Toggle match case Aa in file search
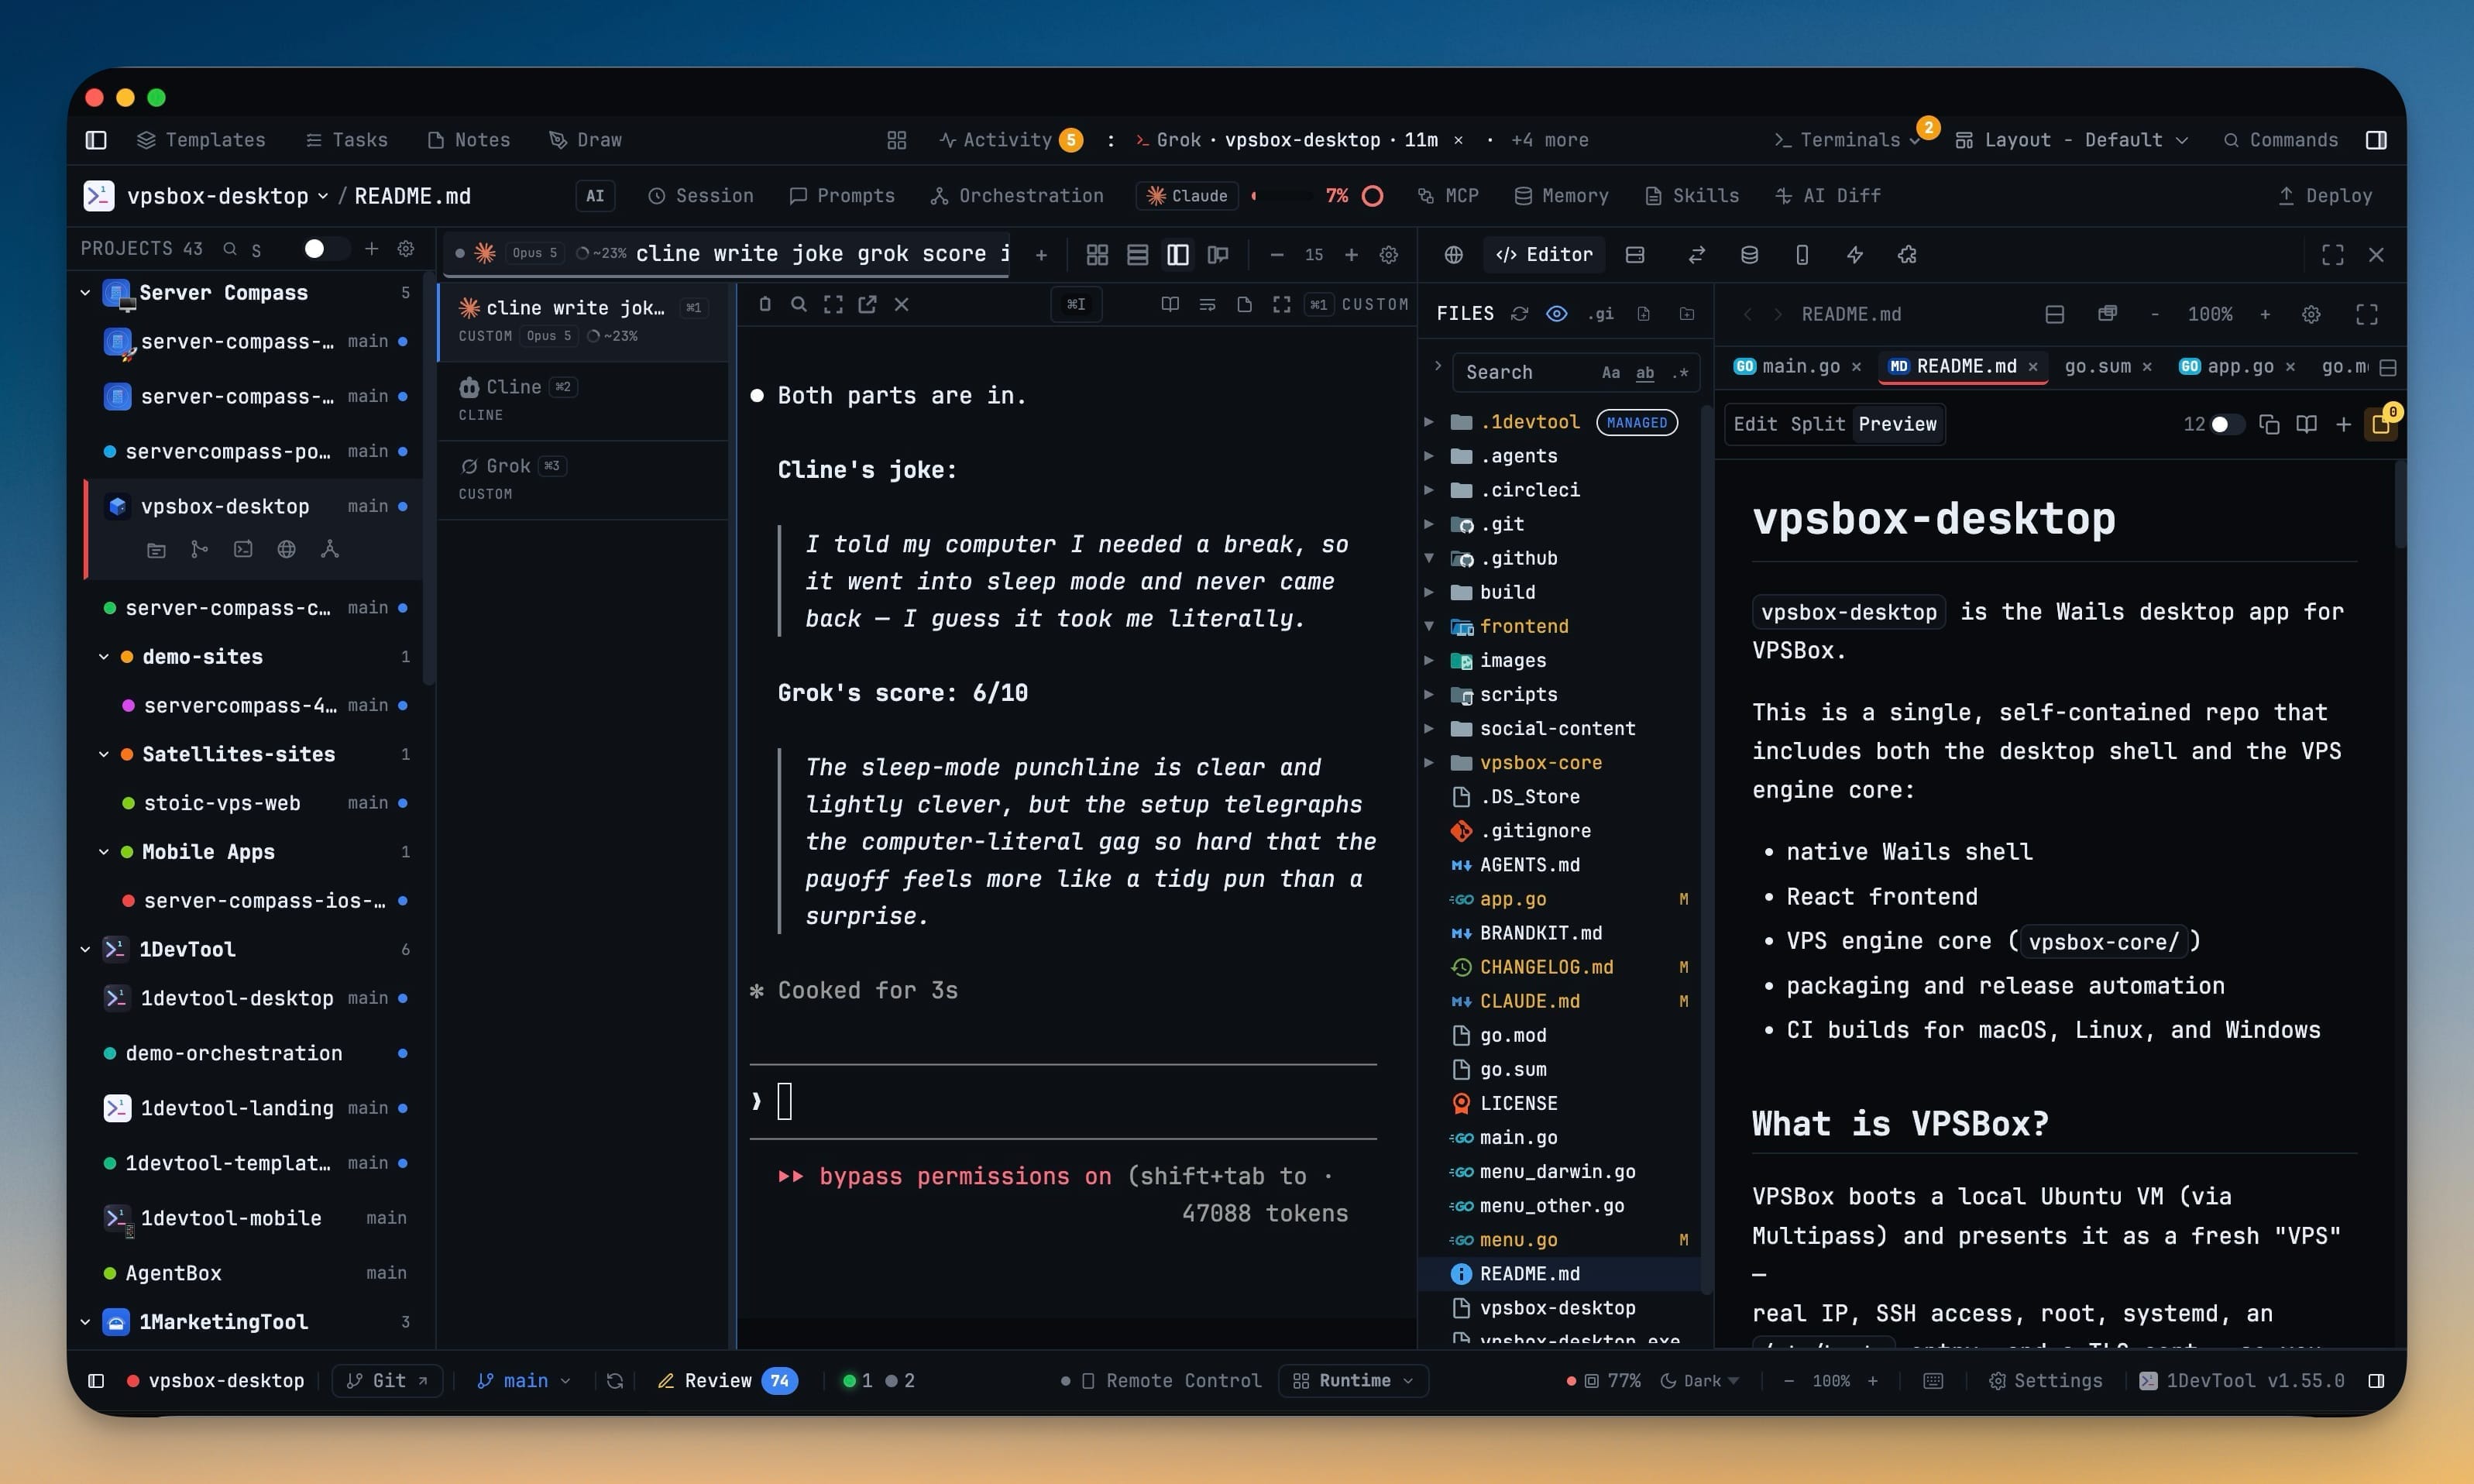The image size is (2474, 1484). 1610,372
